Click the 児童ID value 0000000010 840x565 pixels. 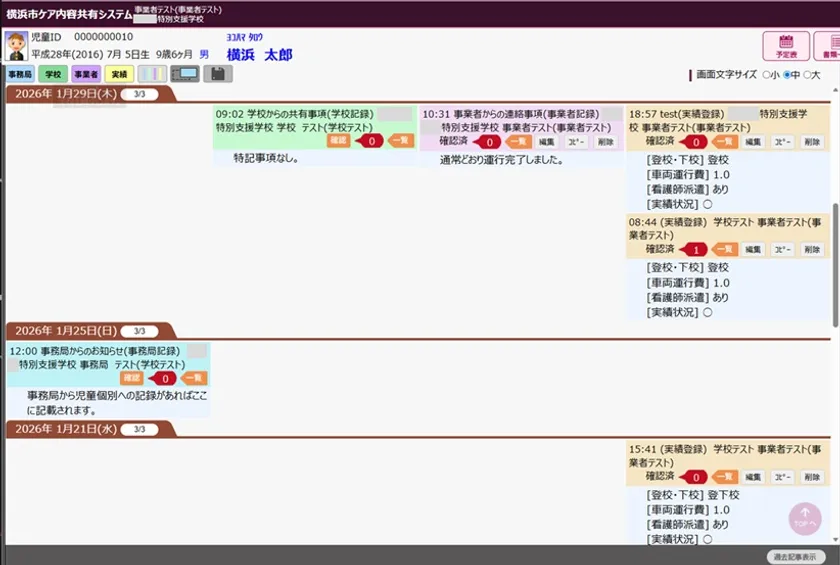(103, 37)
